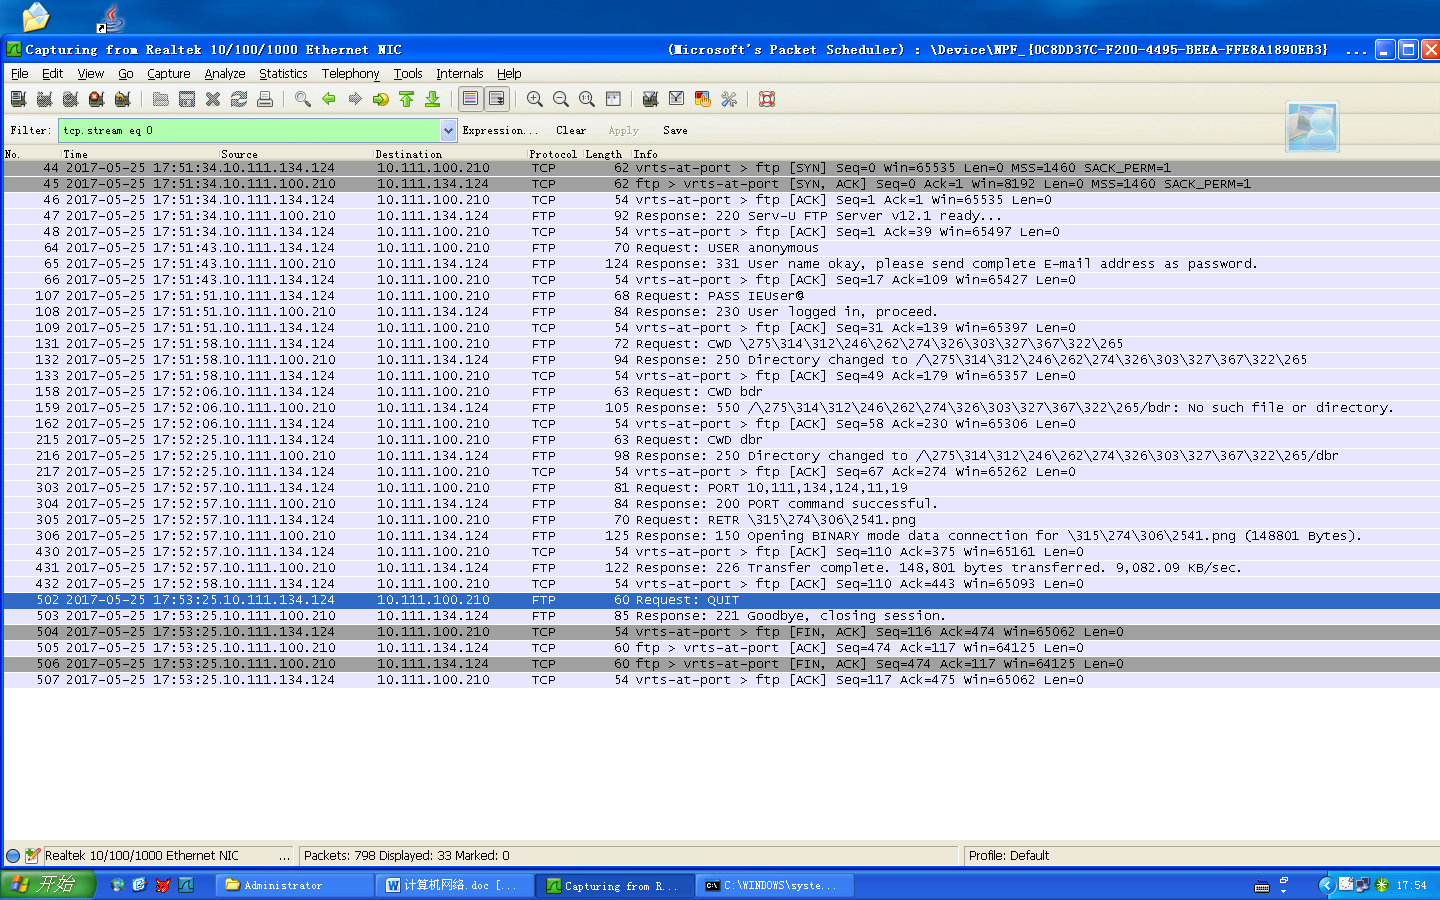
Task: Click the Windows Start button
Action: tap(48, 885)
